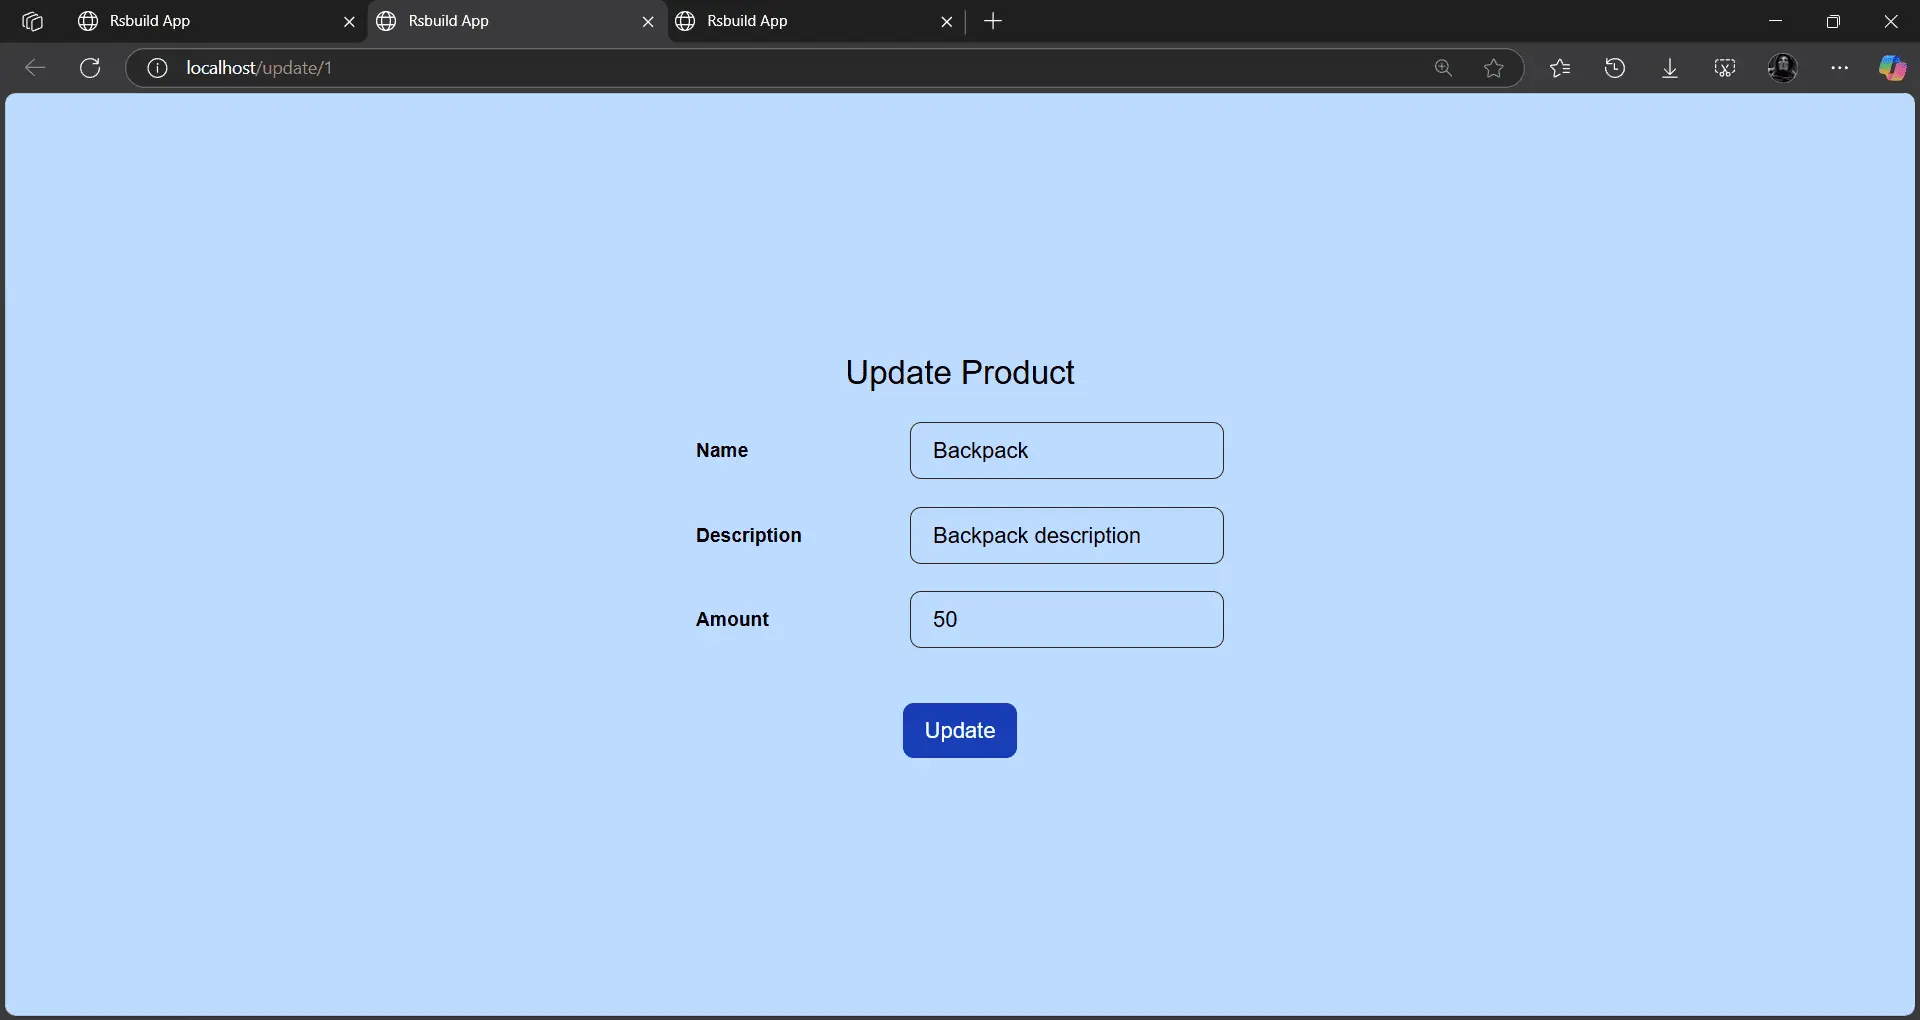Open the tab actions workspace icon
Screen dimensions: 1920x1020
(32, 21)
